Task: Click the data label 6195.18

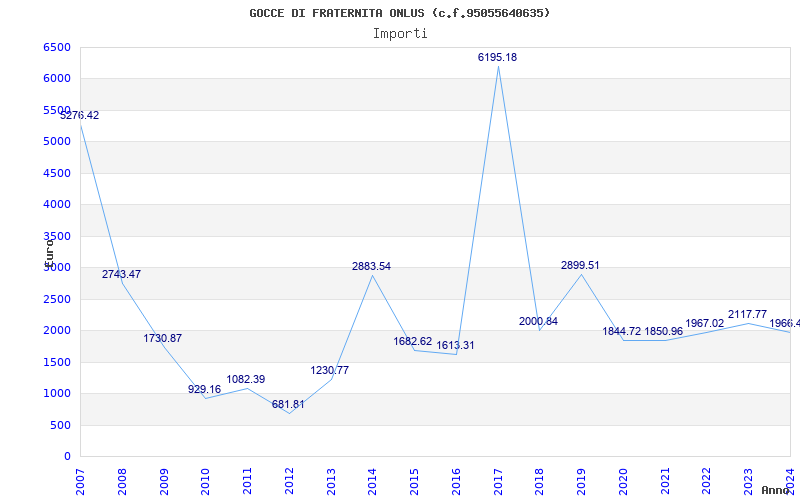Action: [497, 57]
